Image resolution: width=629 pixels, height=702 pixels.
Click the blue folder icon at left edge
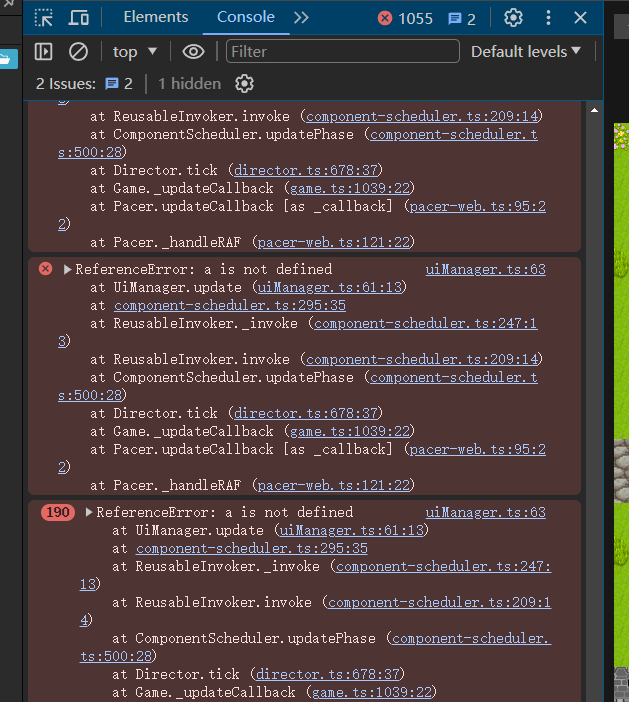point(8,59)
